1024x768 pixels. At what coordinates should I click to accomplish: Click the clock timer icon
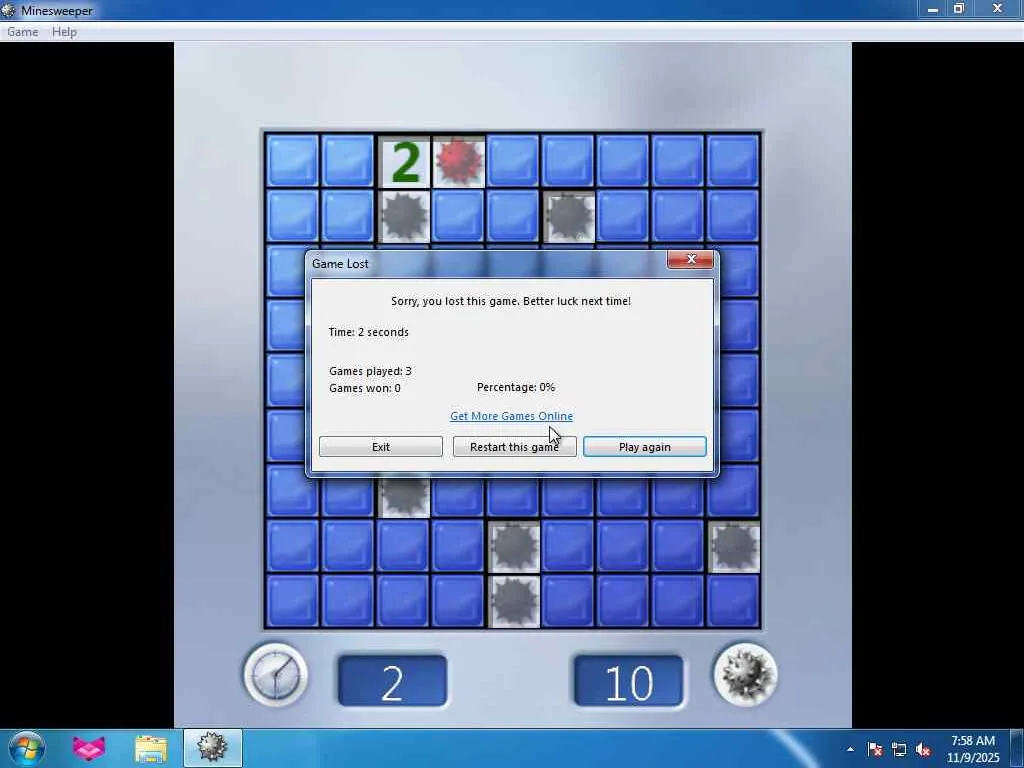(x=276, y=675)
